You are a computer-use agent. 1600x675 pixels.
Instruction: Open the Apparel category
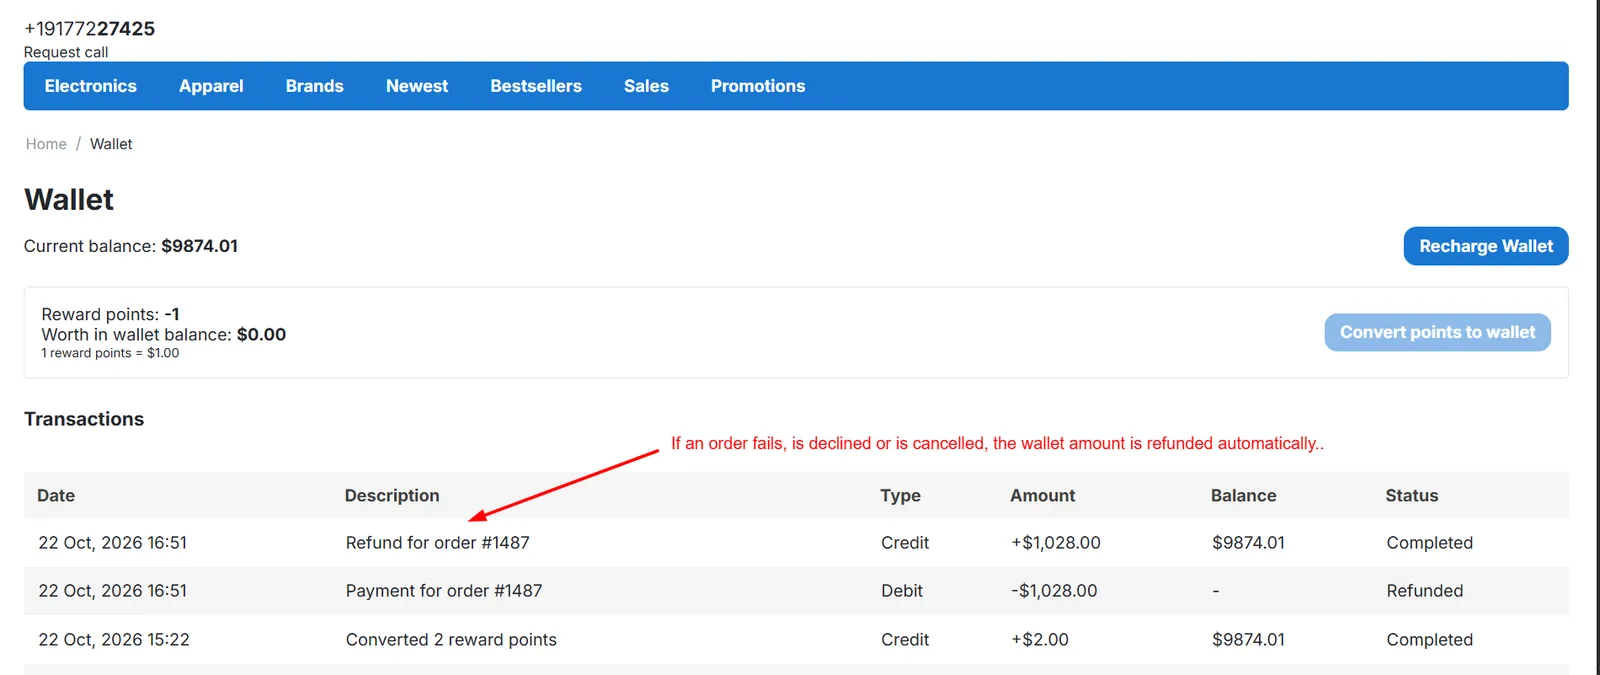(x=211, y=86)
